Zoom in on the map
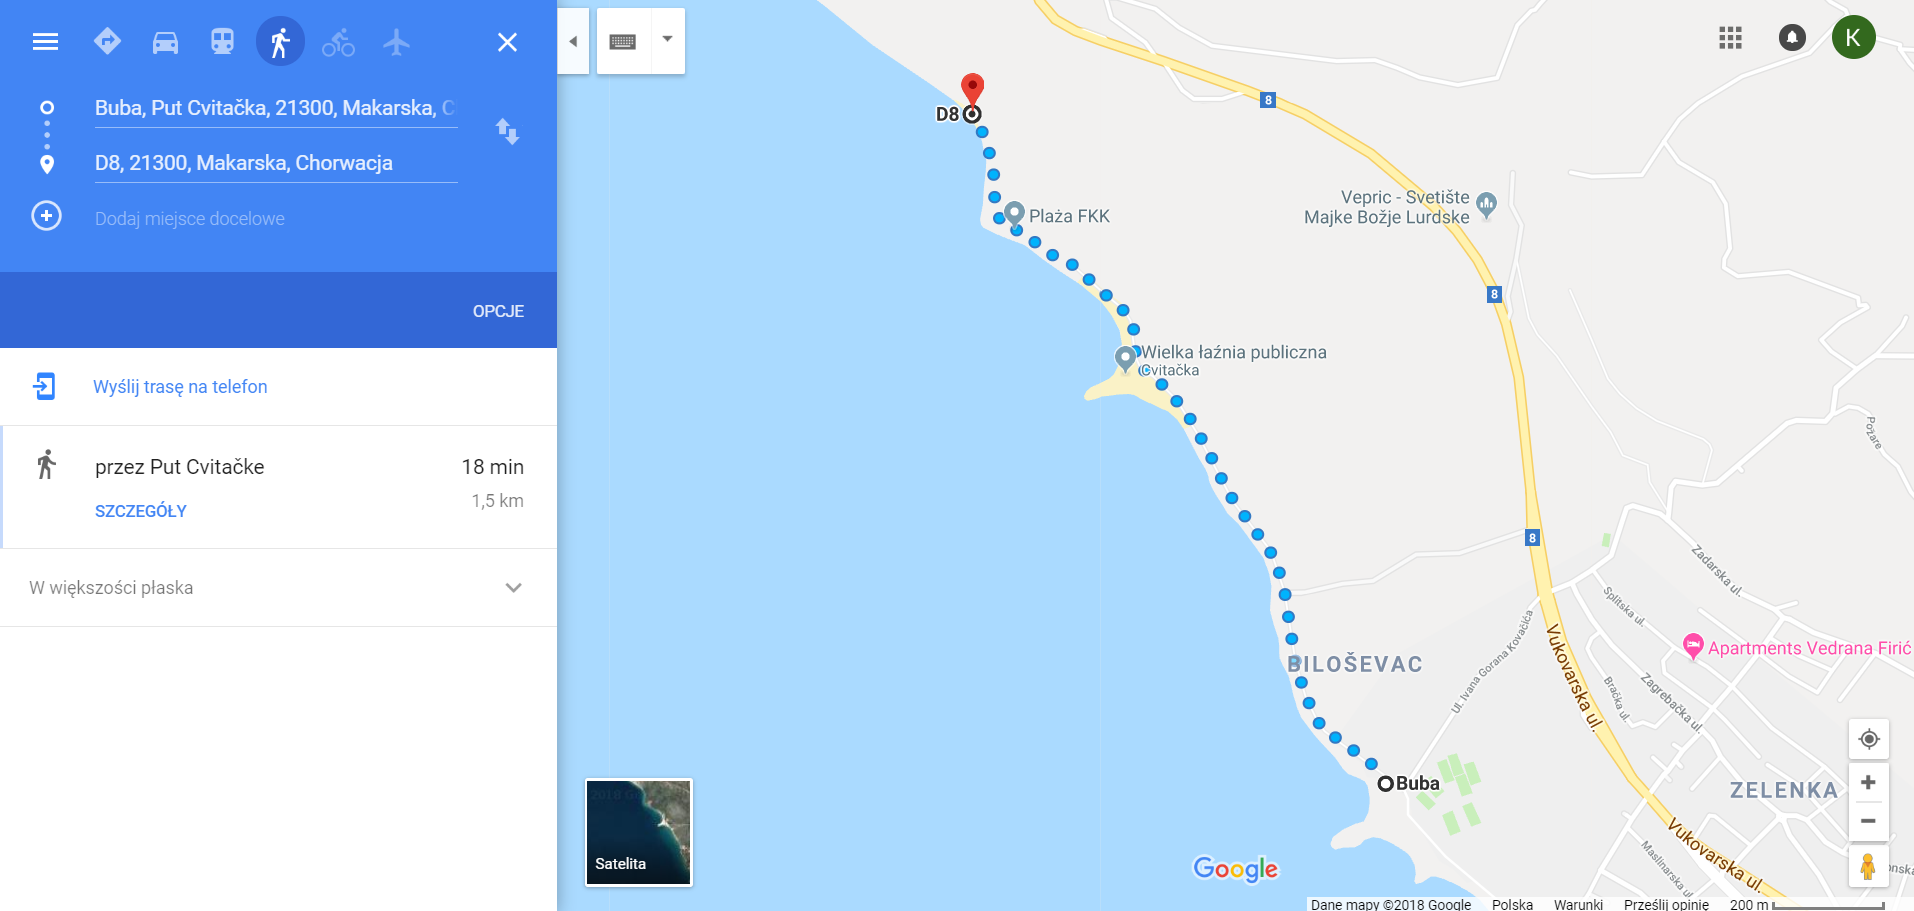 click(1868, 782)
